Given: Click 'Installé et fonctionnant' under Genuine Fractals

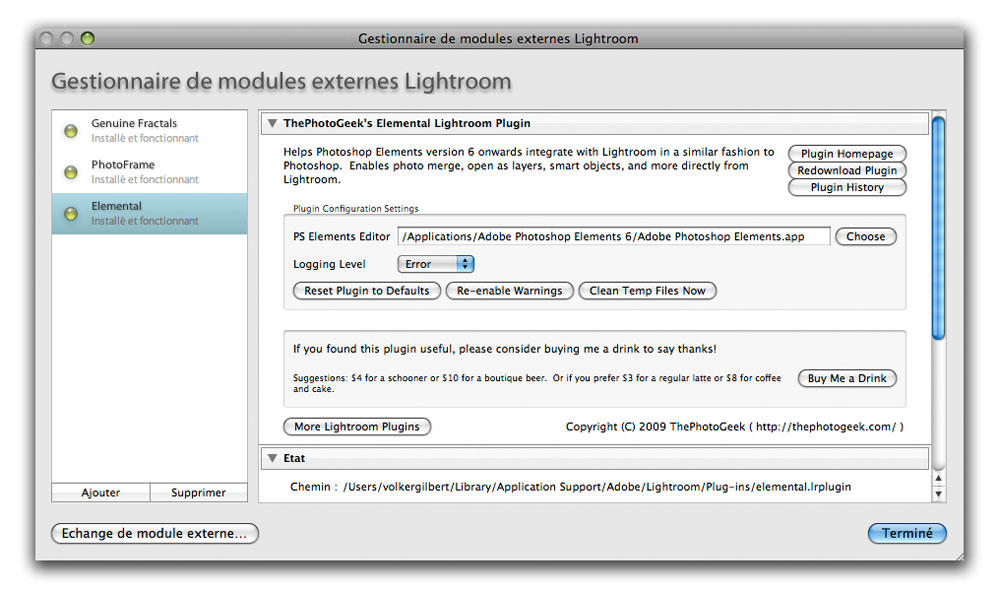Looking at the screenshot, I should (x=145, y=138).
